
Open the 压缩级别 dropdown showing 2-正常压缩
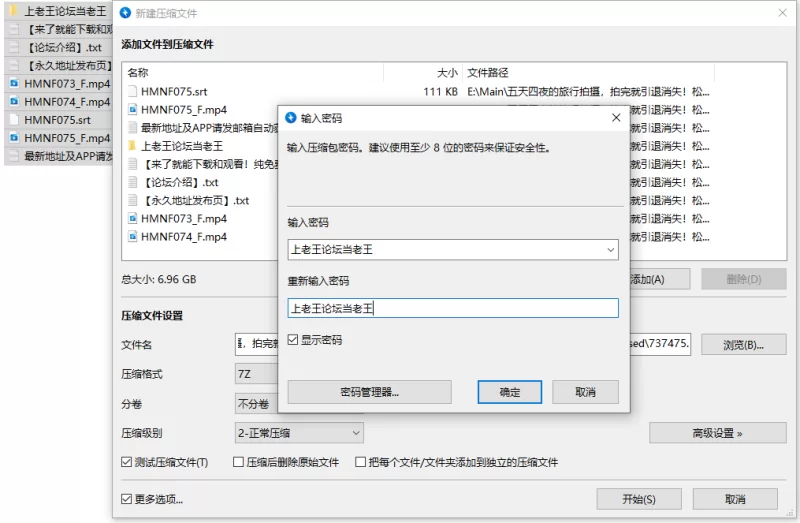coord(299,433)
